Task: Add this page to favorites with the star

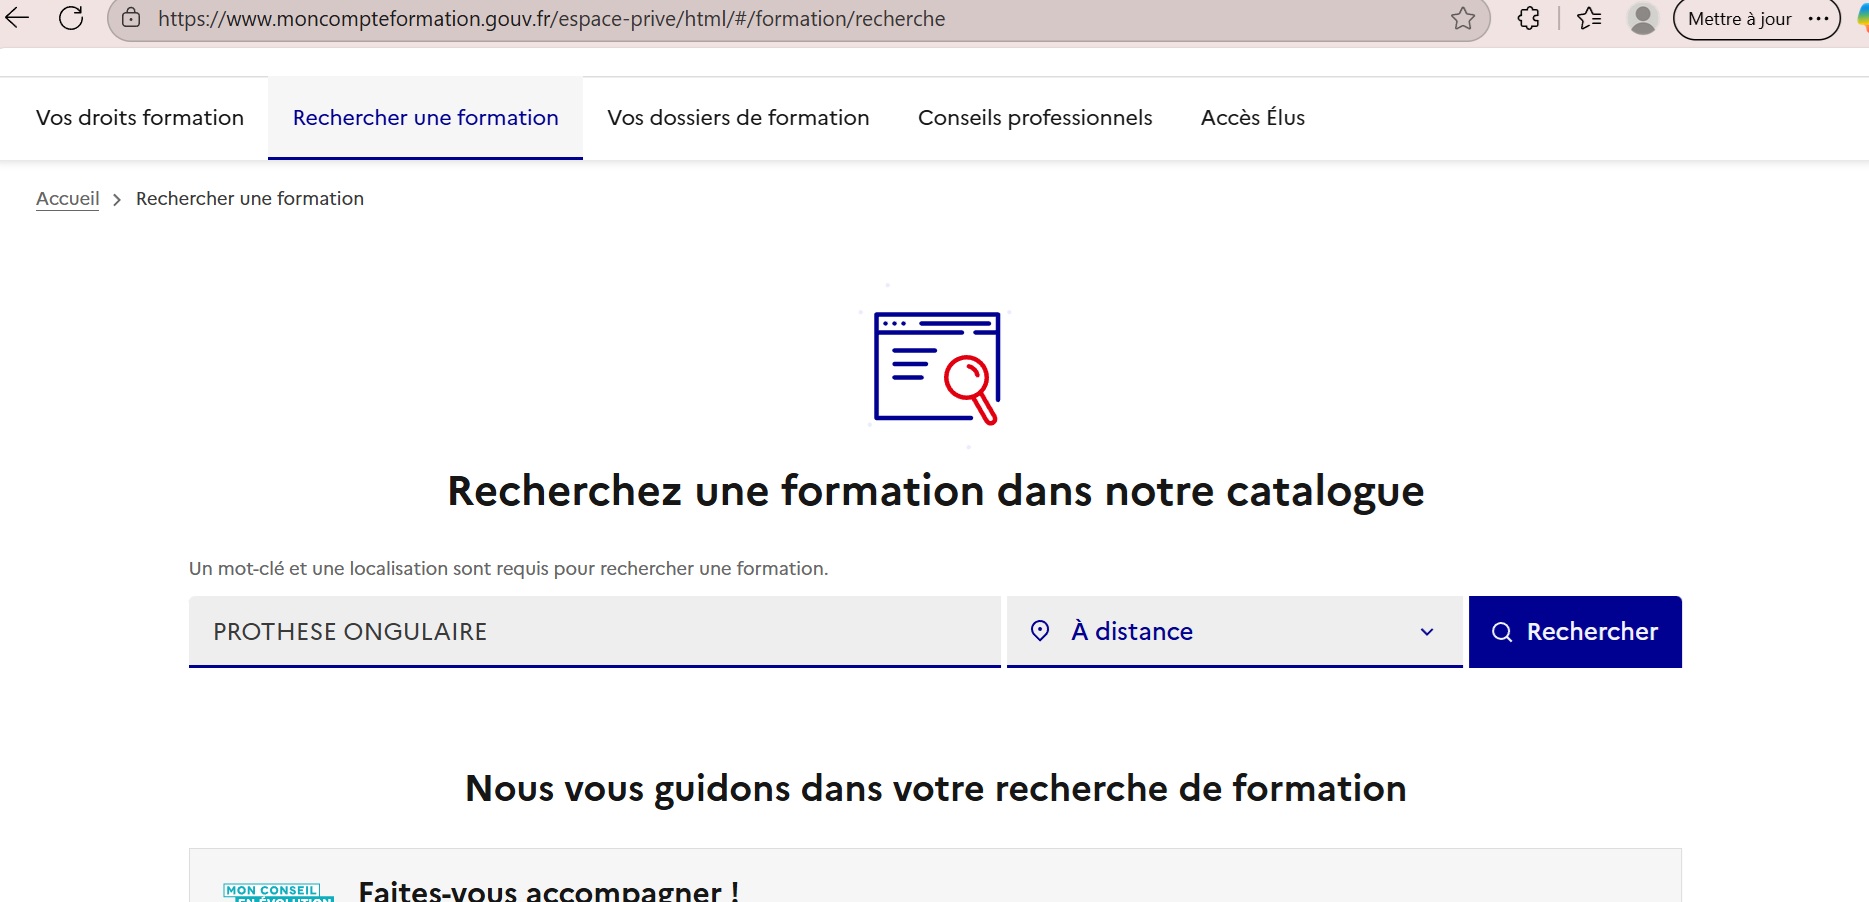Action: pos(1462,18)
